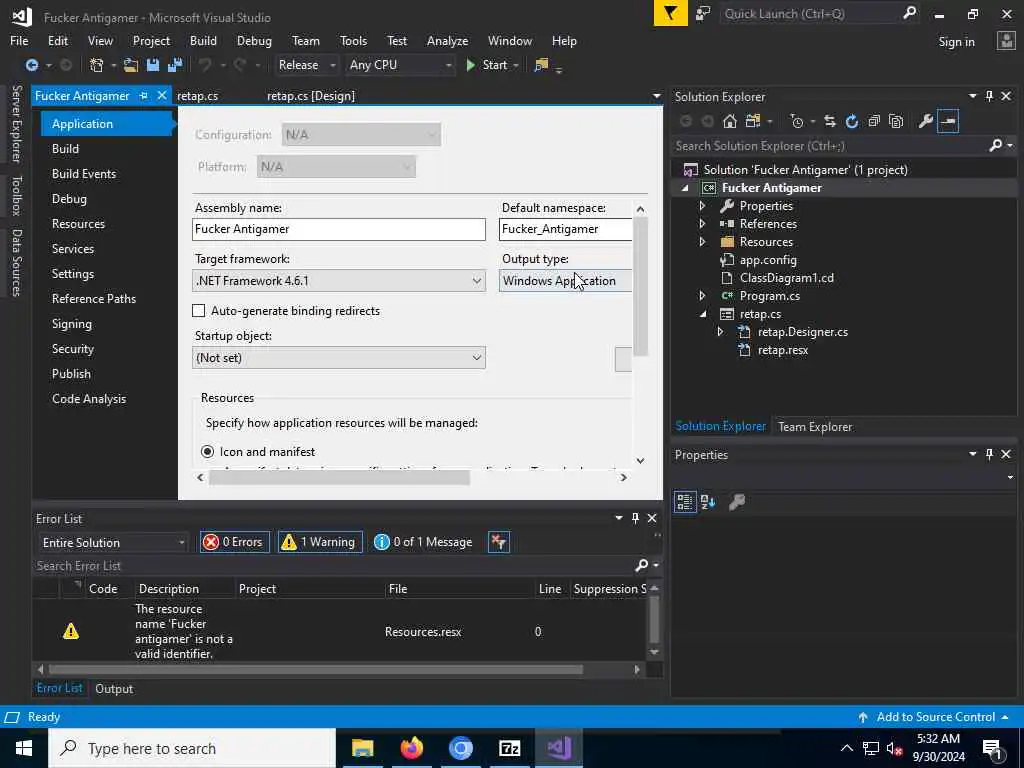Viewport: 1024px width, 768px height.
Task: Pin the Fucker Antigamer document tab
Action: pos(144,95)
